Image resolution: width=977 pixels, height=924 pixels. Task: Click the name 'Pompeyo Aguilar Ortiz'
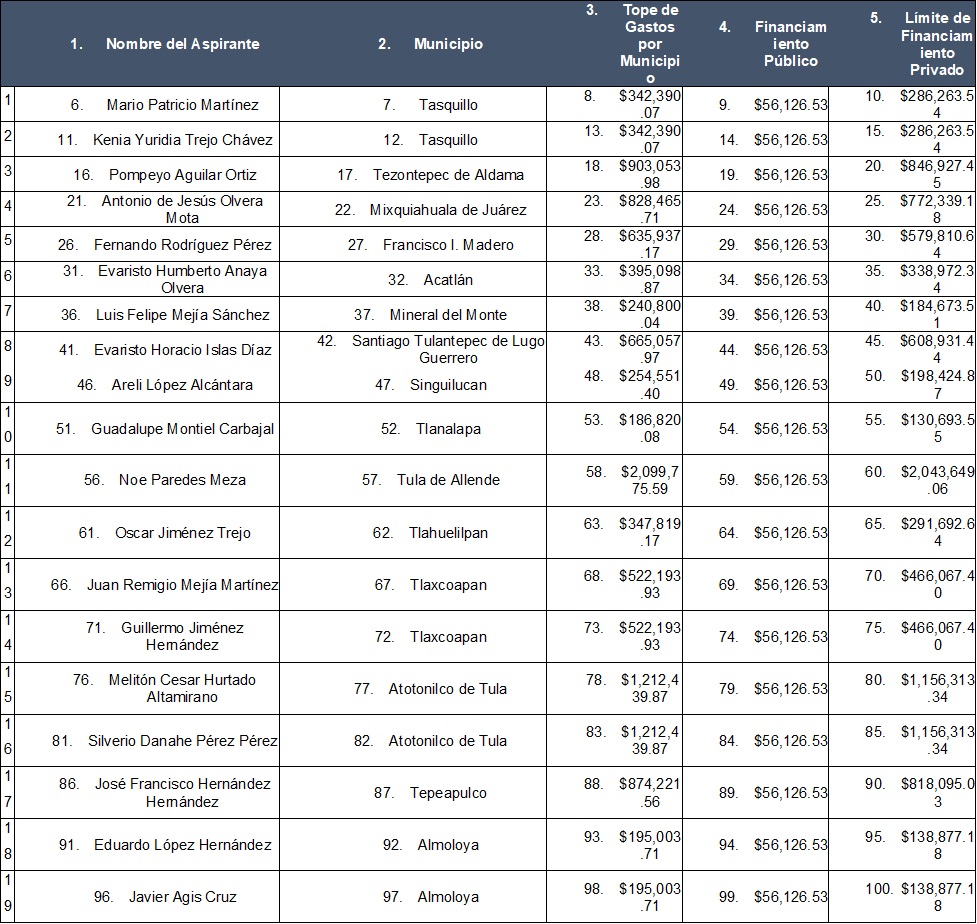point(183,174)
